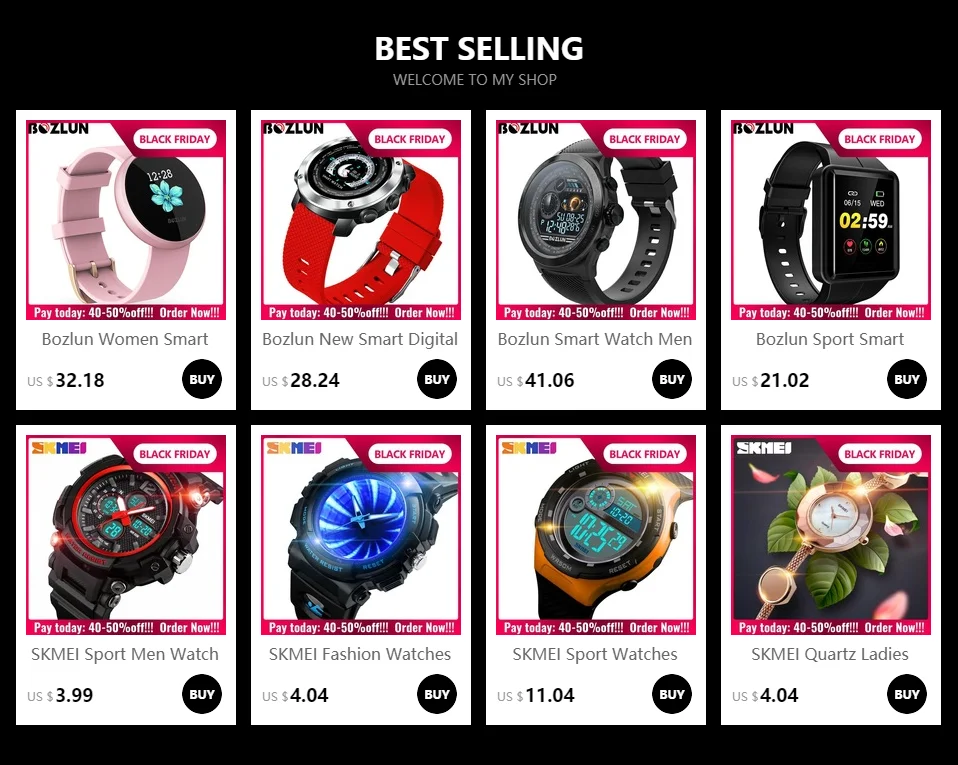The width and height of the screenshot is (958, 765).
Task: Open the pink Bozlun women's watch image
Action: [126, 220]
